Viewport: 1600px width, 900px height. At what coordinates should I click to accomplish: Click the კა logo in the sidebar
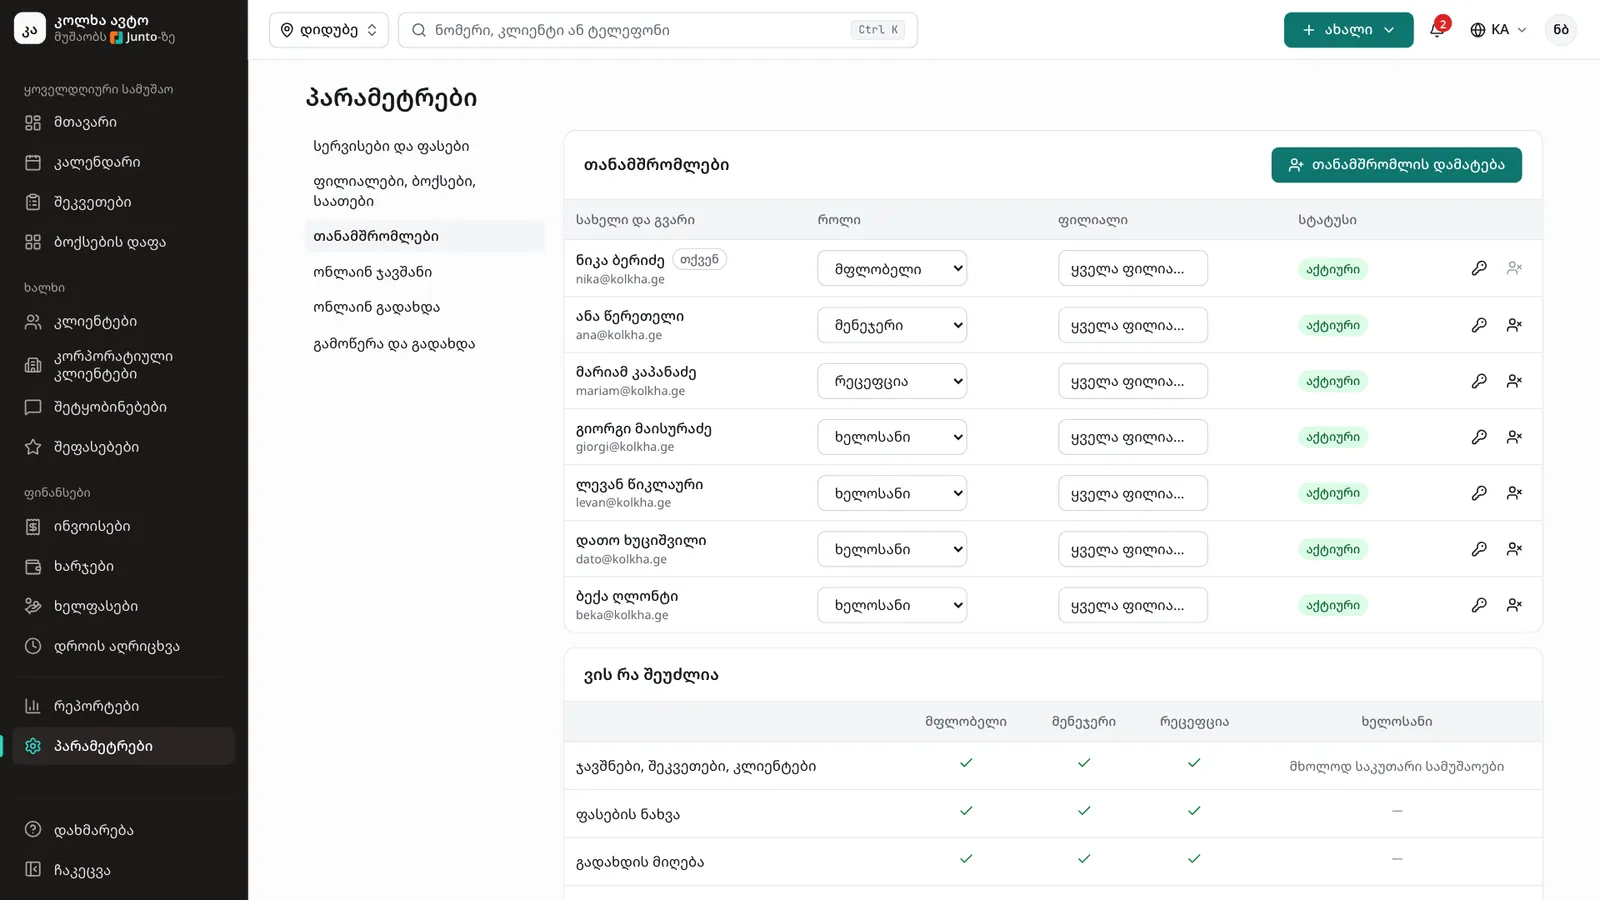(30, 29)
